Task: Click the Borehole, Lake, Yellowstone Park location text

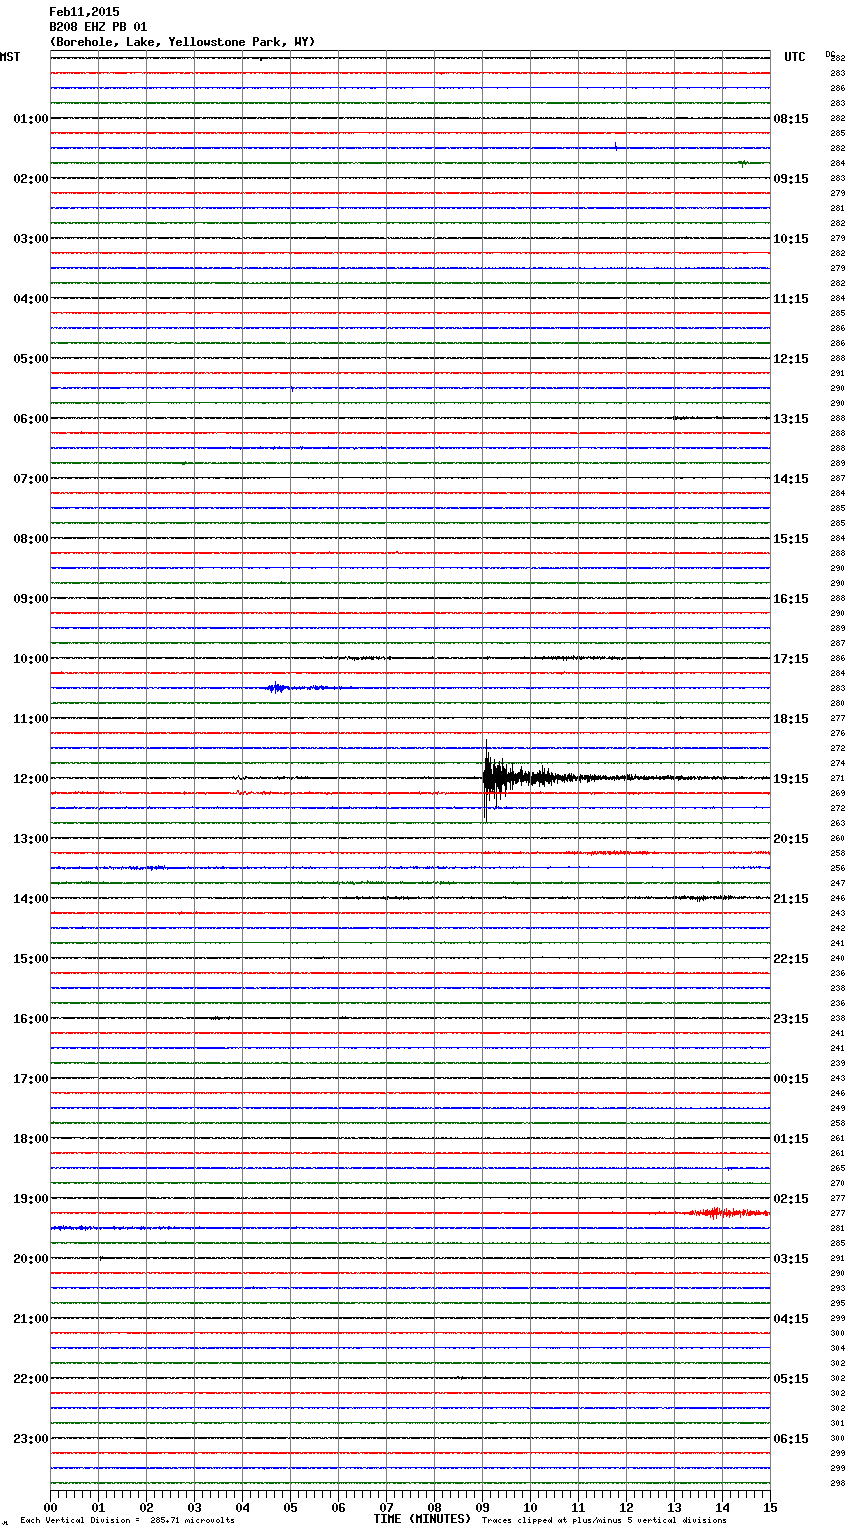Action: [182, 42]
